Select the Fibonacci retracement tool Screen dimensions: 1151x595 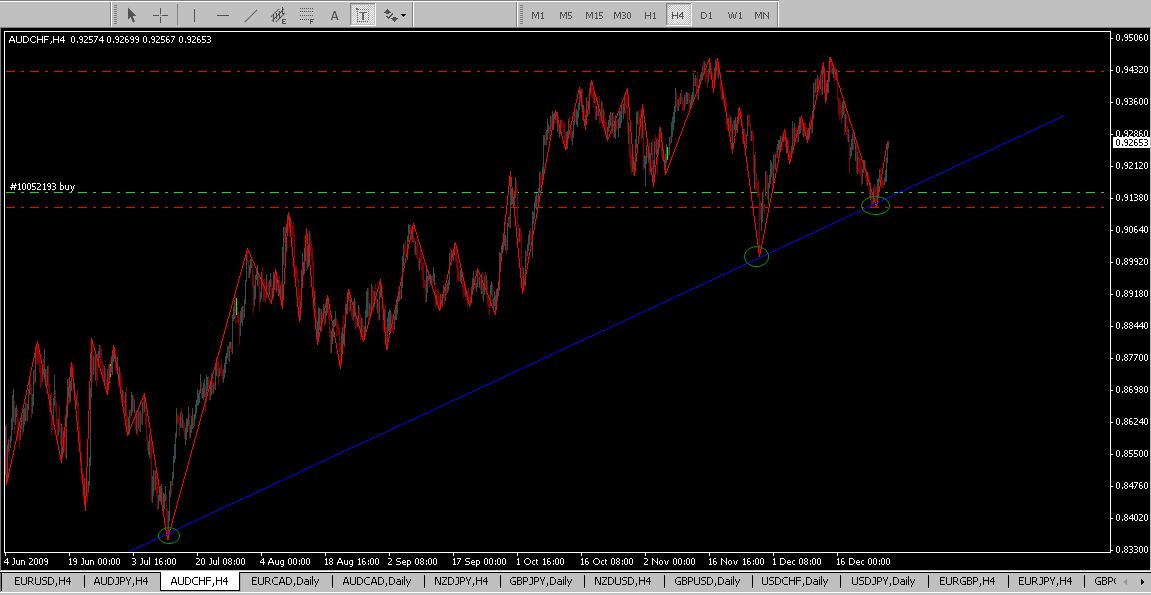pyautogui.click(x=307, y=15)
